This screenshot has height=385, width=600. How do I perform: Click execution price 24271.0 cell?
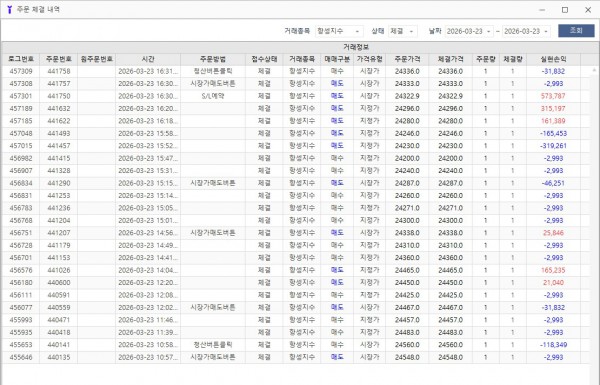click(x=450, y=208)
